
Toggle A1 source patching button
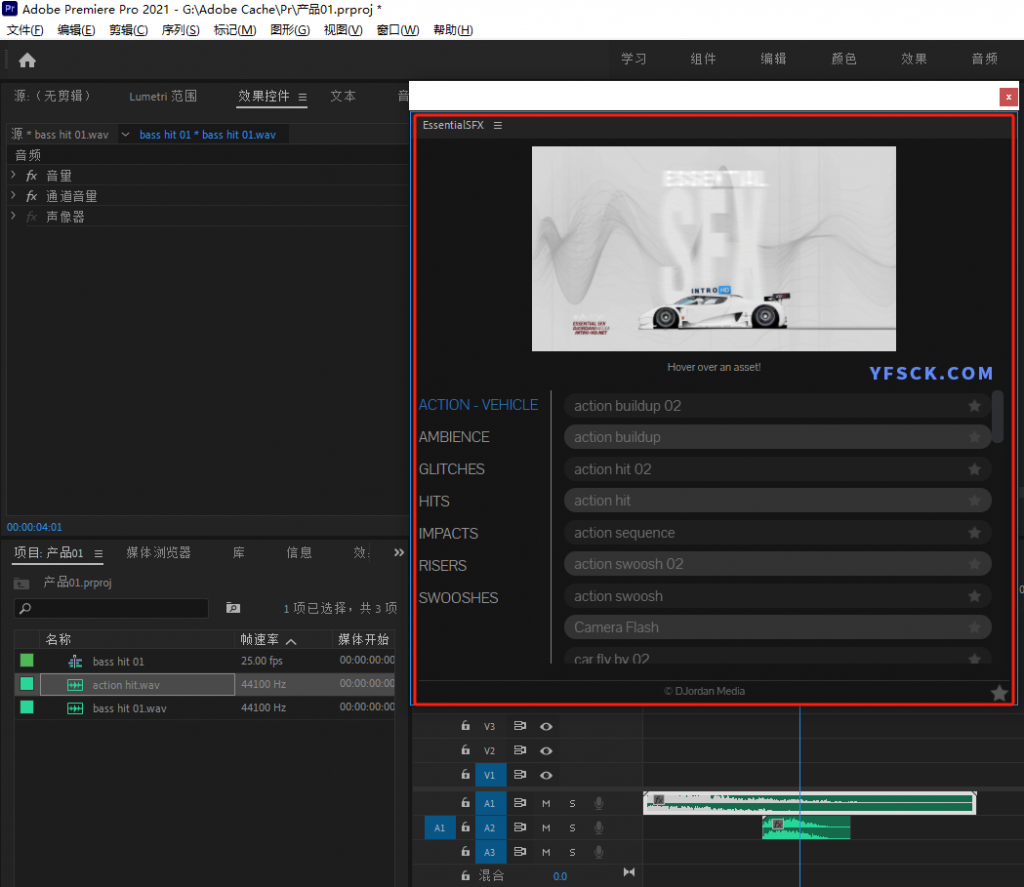click(440, 828)
